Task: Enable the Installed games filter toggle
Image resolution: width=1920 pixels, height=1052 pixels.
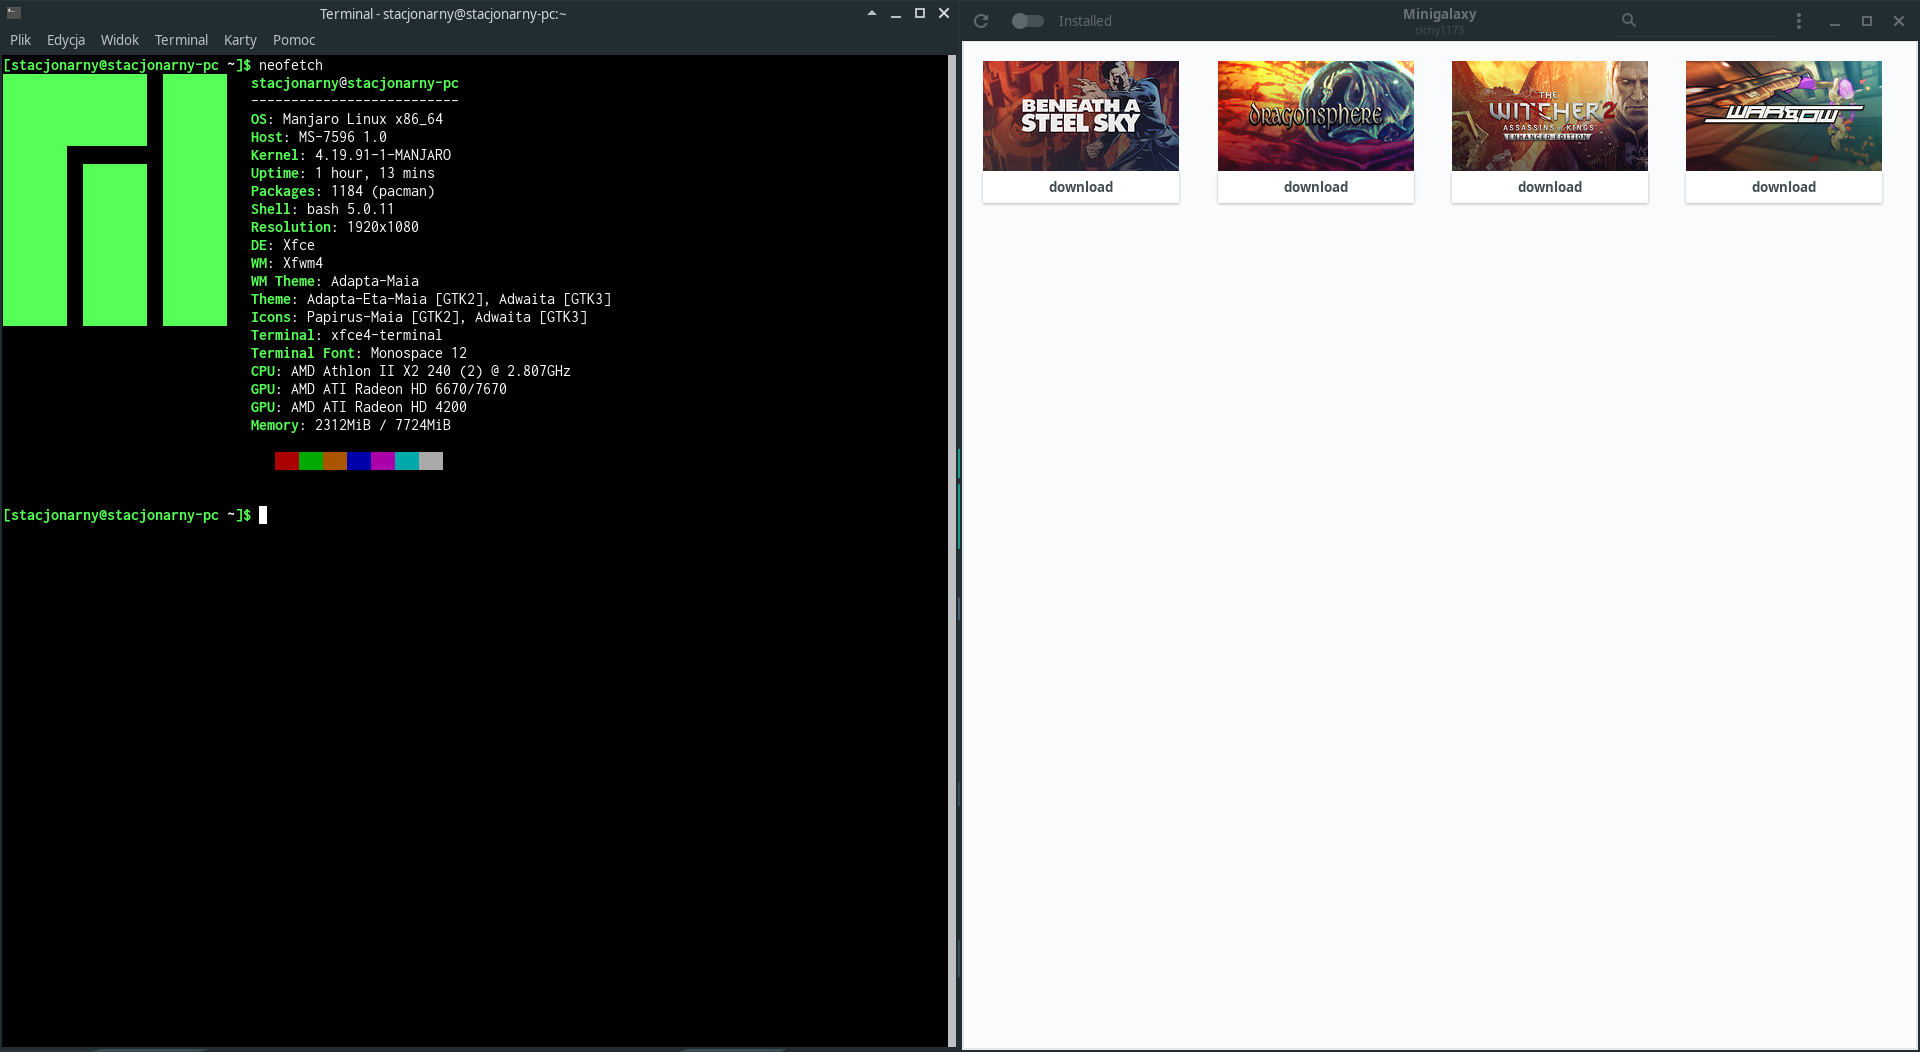Action: pos(1027,20)
